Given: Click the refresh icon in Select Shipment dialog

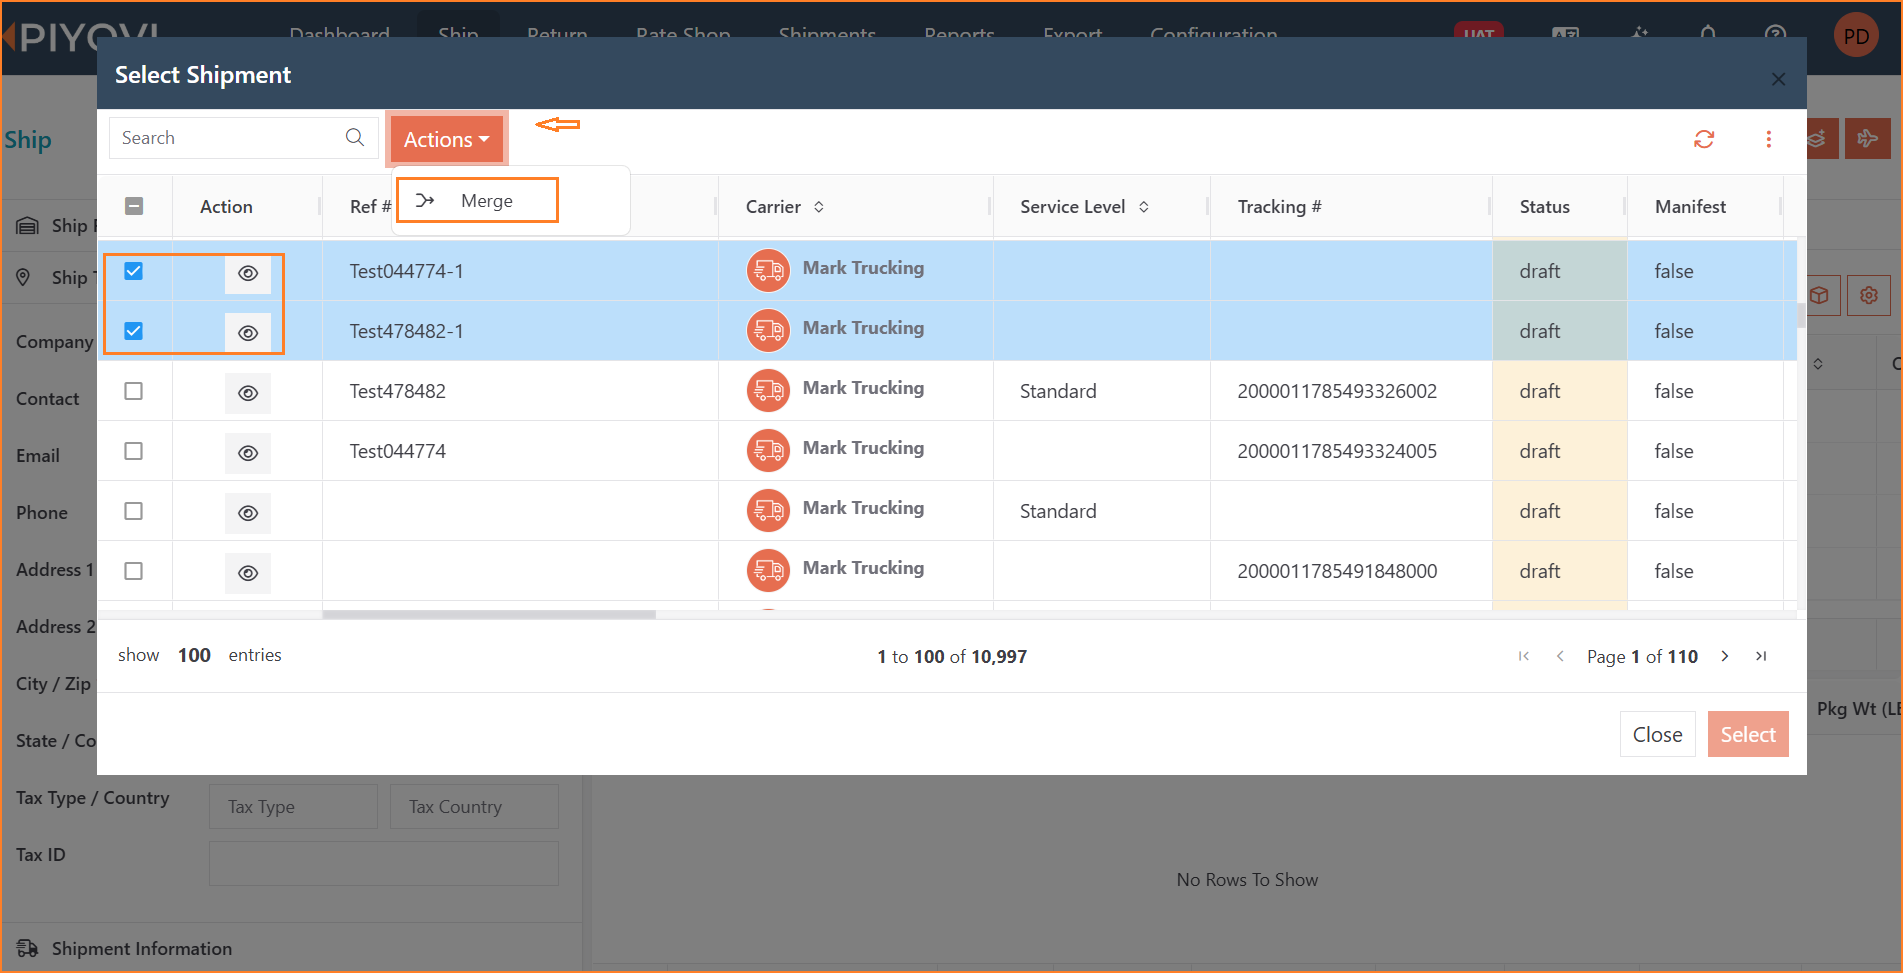Looking at the screenshot, I should coord(1704,139).
